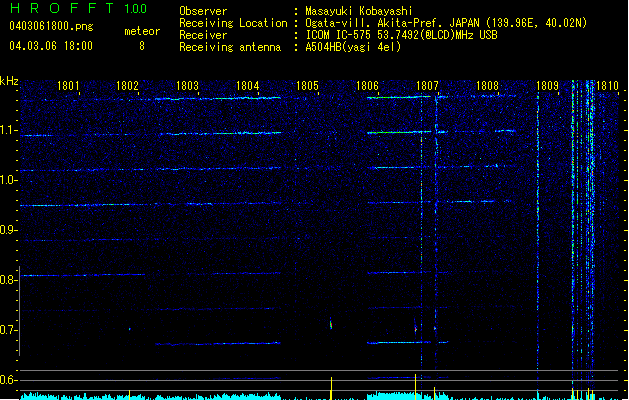The image size is (629, 400).
Task: Click the 1.1 kHz axis label
Action: tap(8, 130)
